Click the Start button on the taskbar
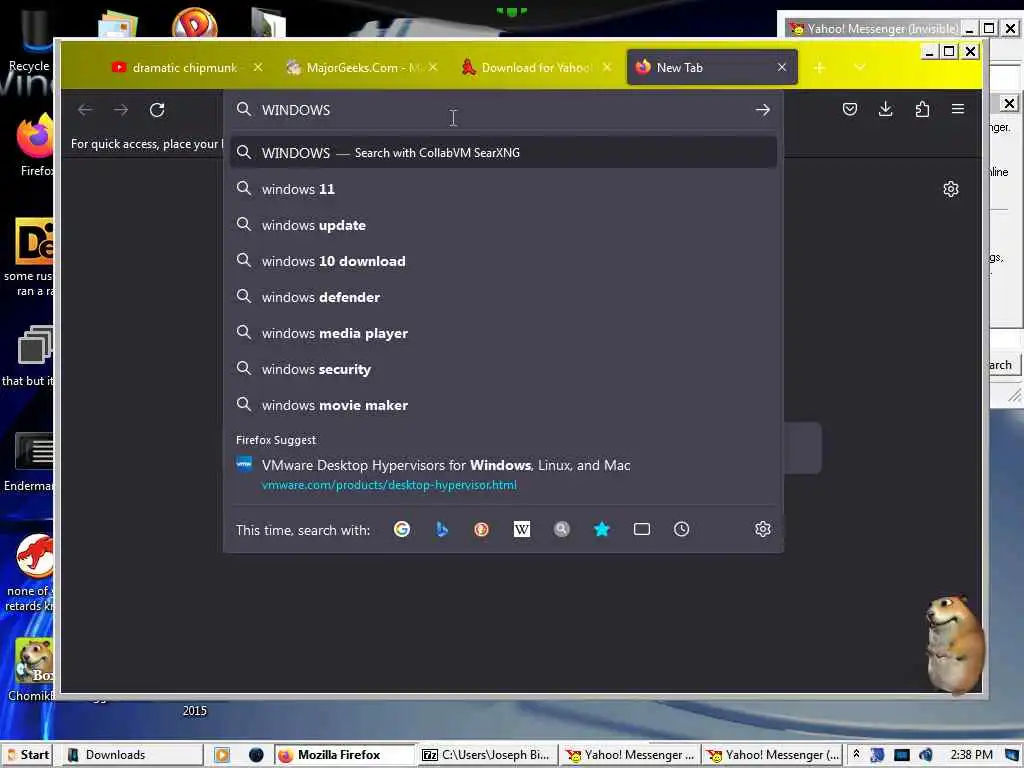The width and height of the screenshot is (1024, 768). [x=27, y=755]
